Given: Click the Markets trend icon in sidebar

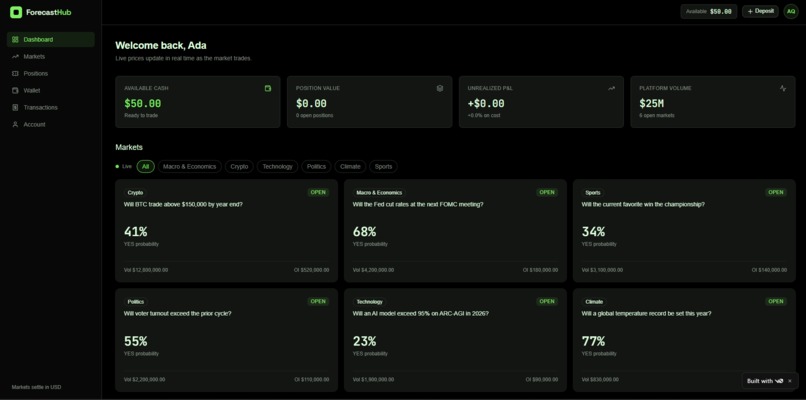Looking at the screenshot, I should click(15, 57).
